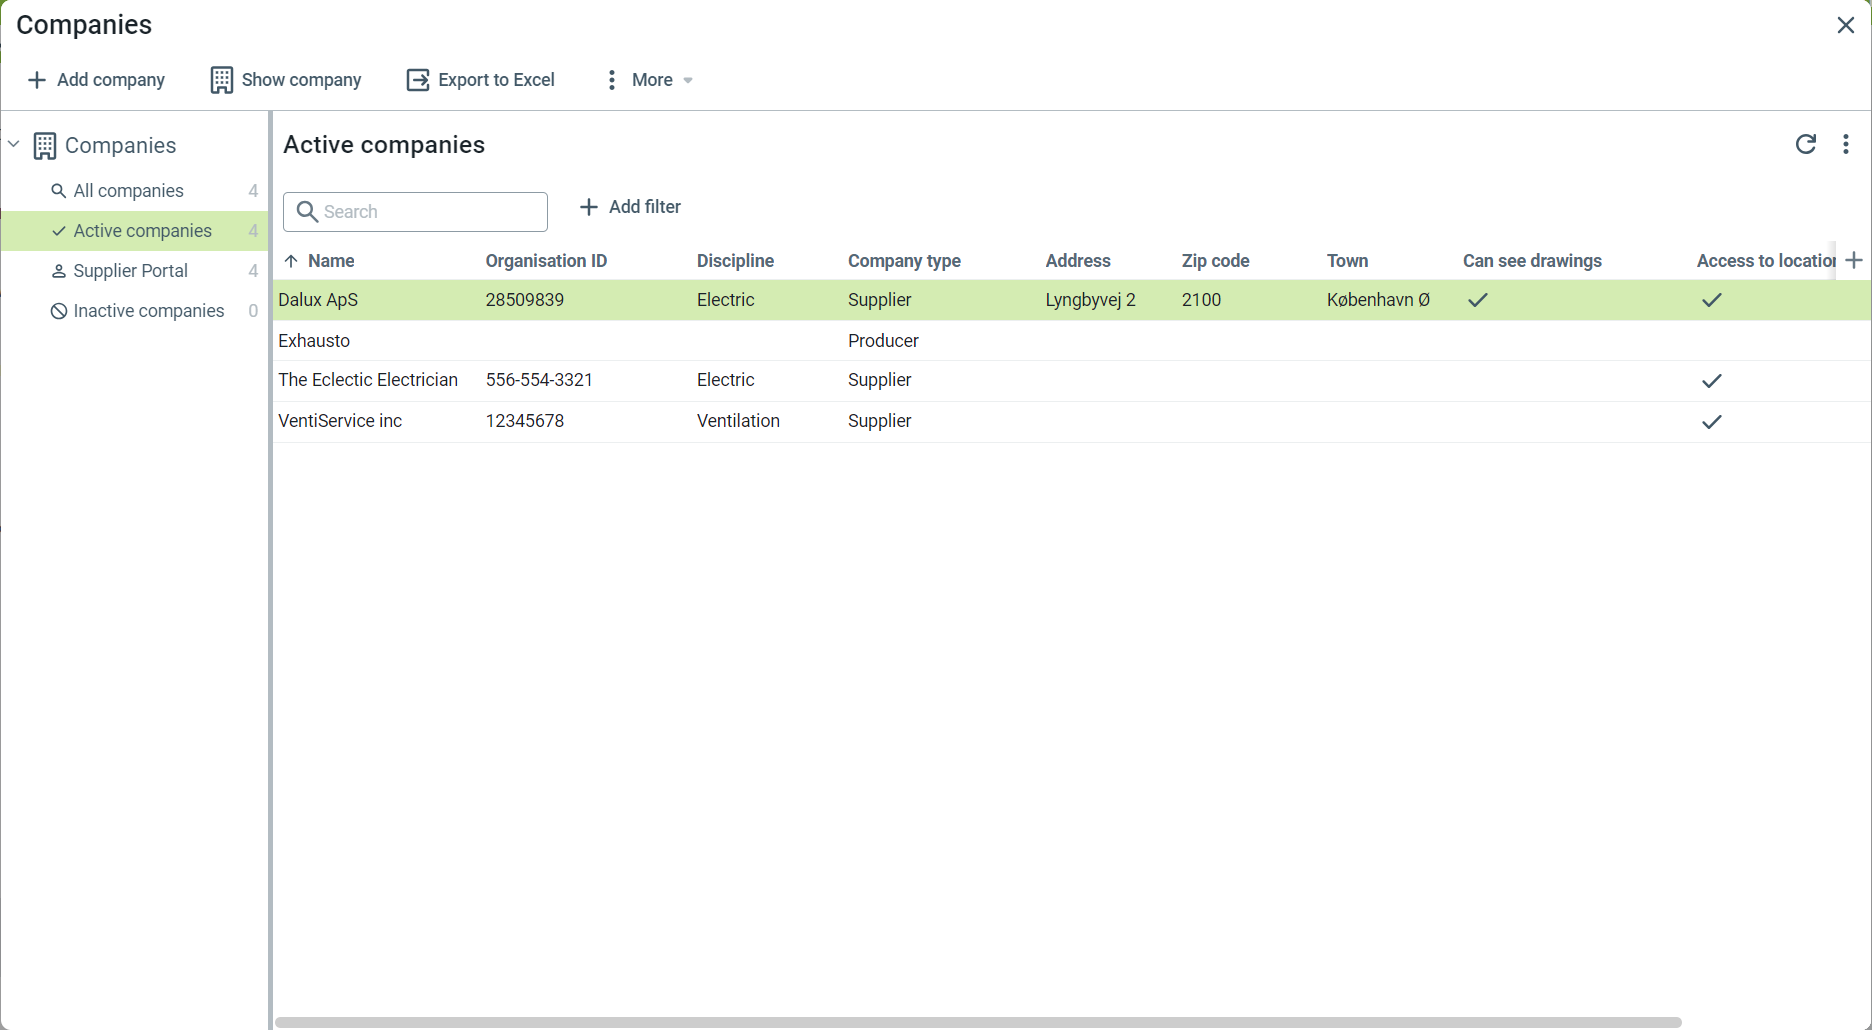Refresh the Active companies list

[1805, 145]
